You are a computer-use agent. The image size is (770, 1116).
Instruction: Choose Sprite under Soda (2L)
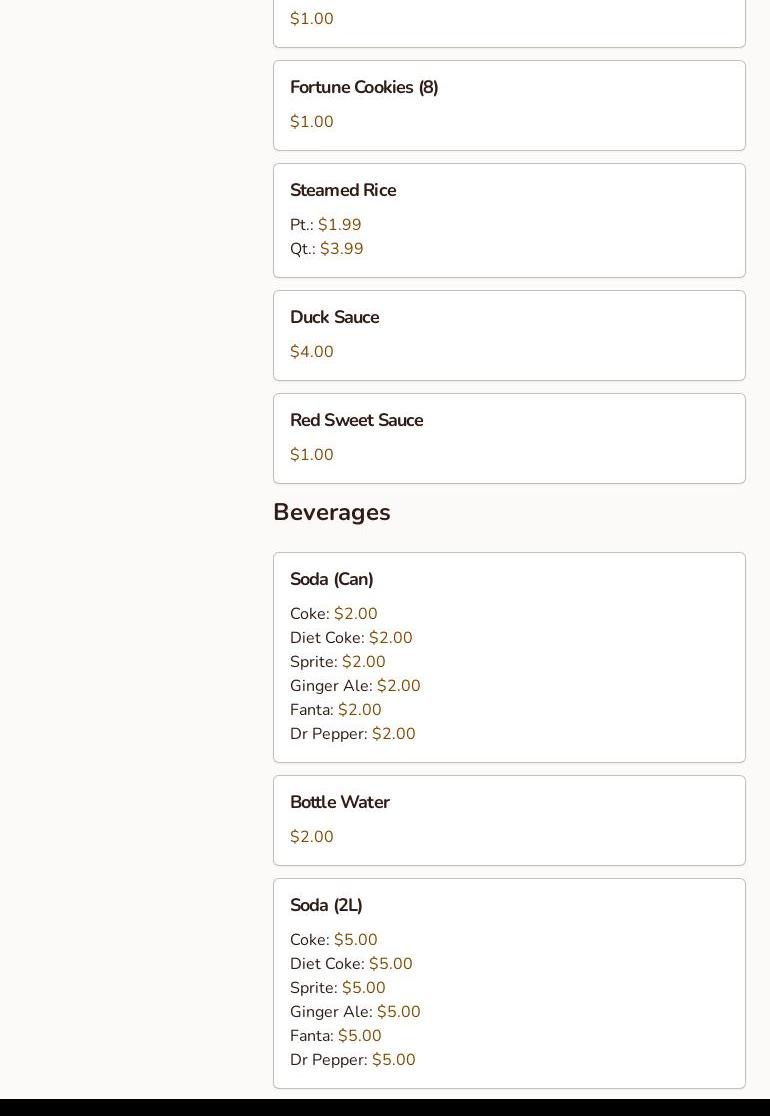[x=338, y=988]
